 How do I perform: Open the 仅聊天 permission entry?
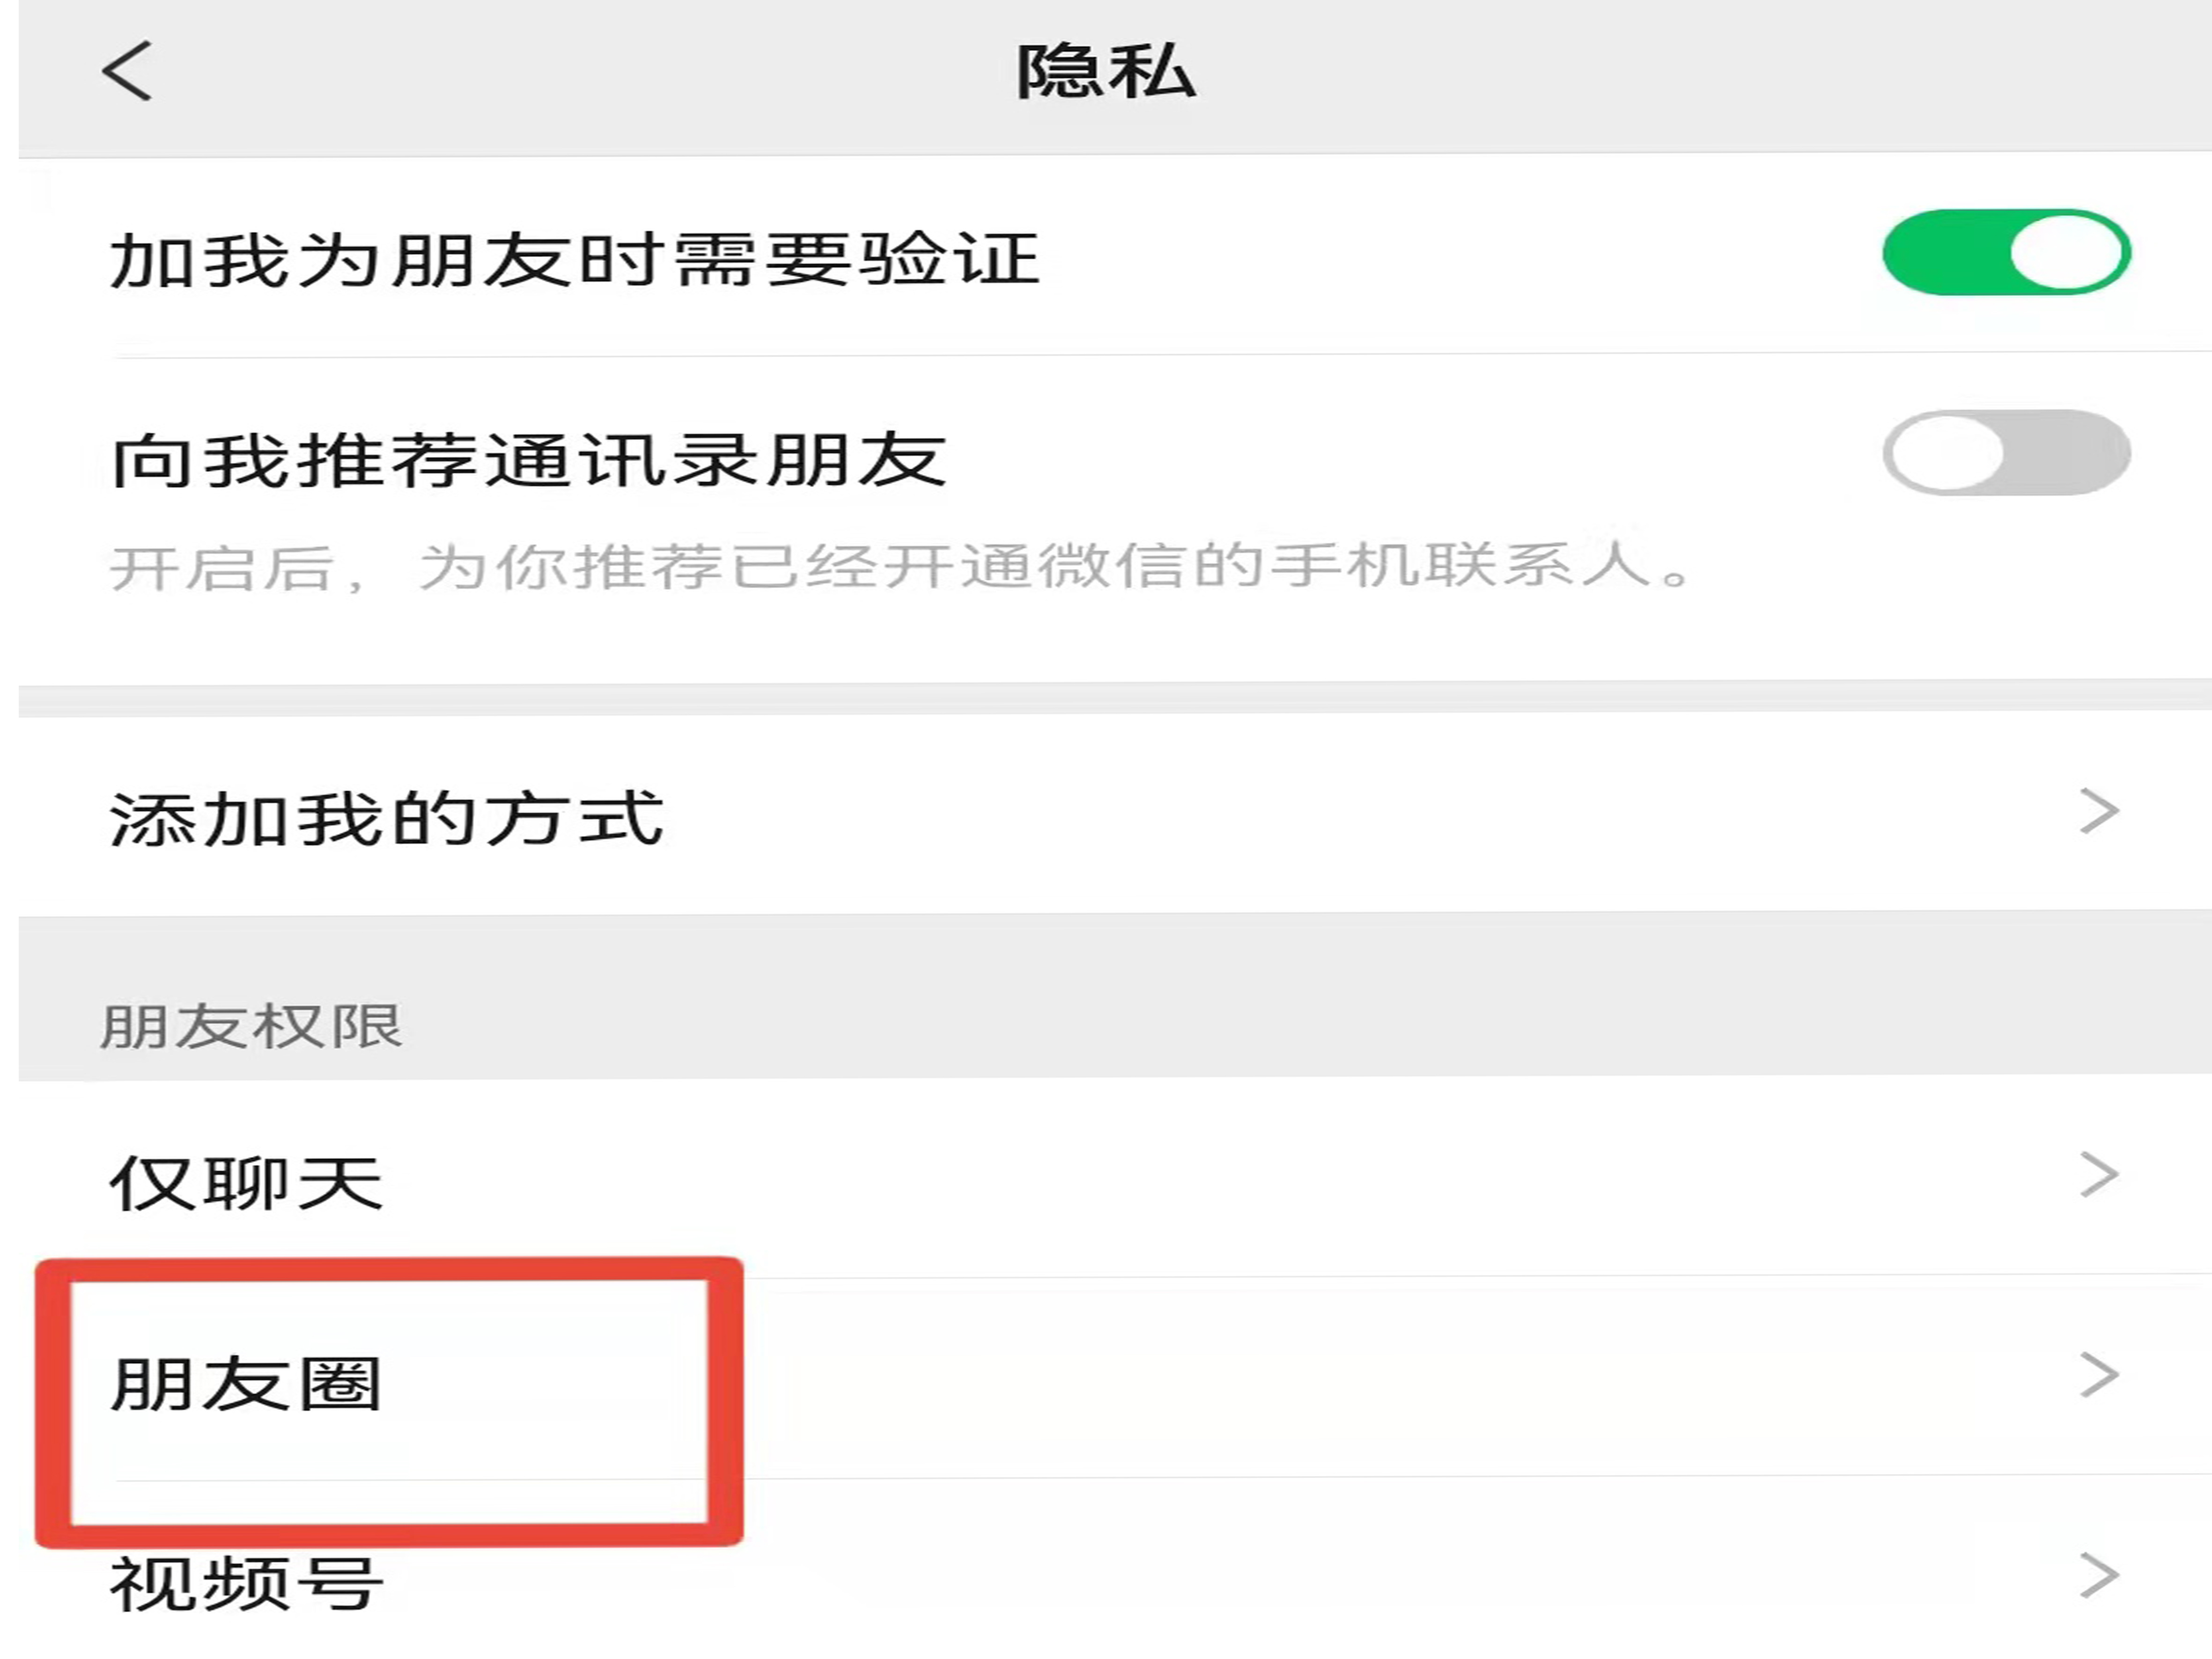click(x=246, y=1183)
